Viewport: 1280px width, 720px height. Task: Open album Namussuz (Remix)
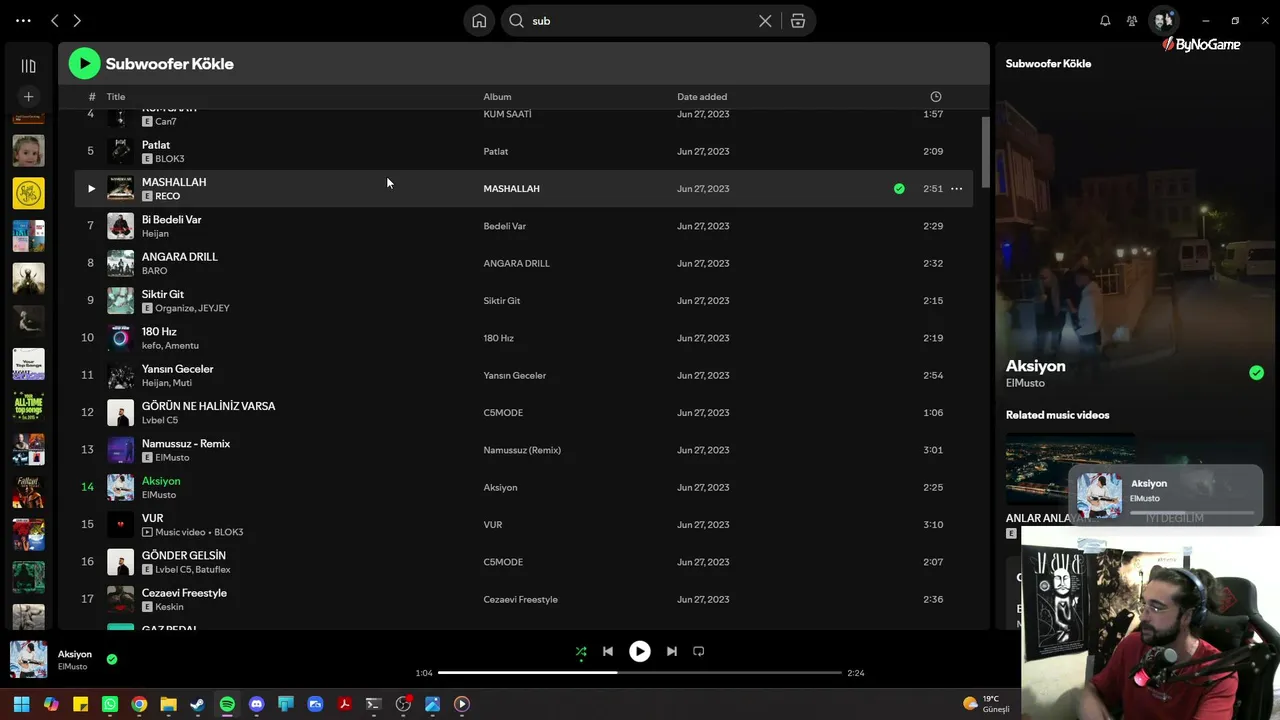coord(522,450)
